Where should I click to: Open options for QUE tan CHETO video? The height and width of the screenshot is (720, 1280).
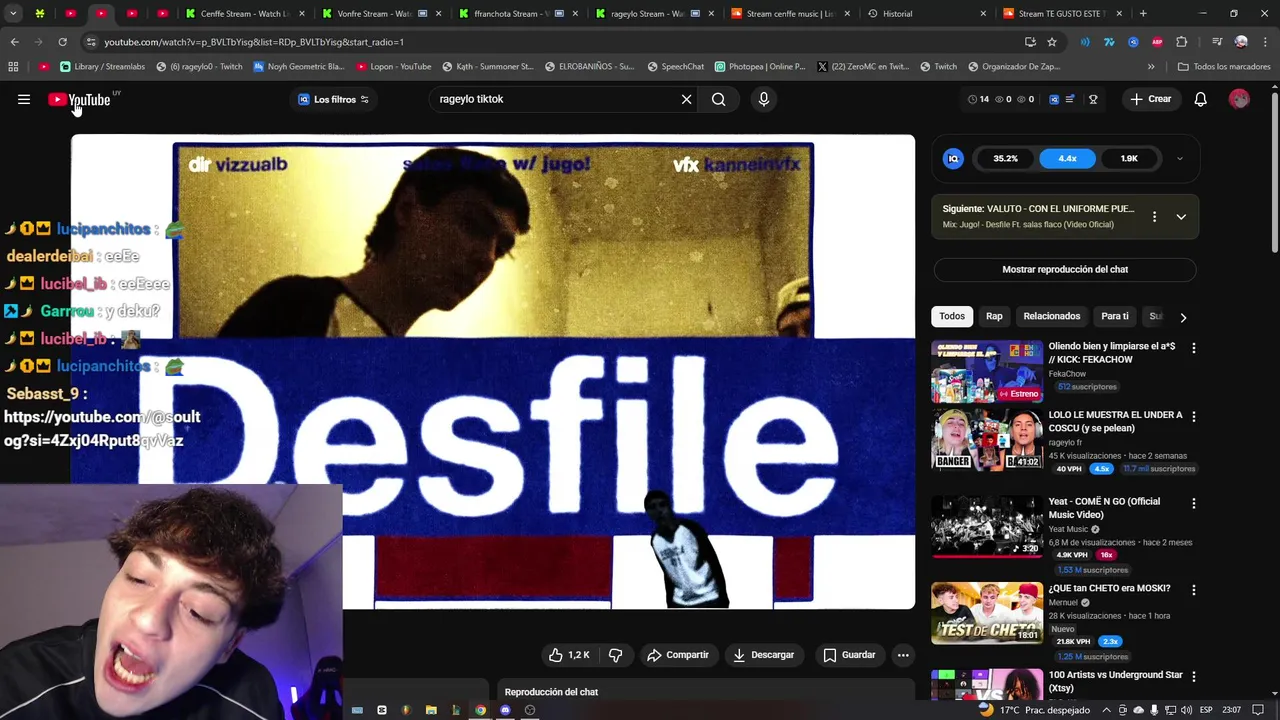click(x=1193, y=590)
